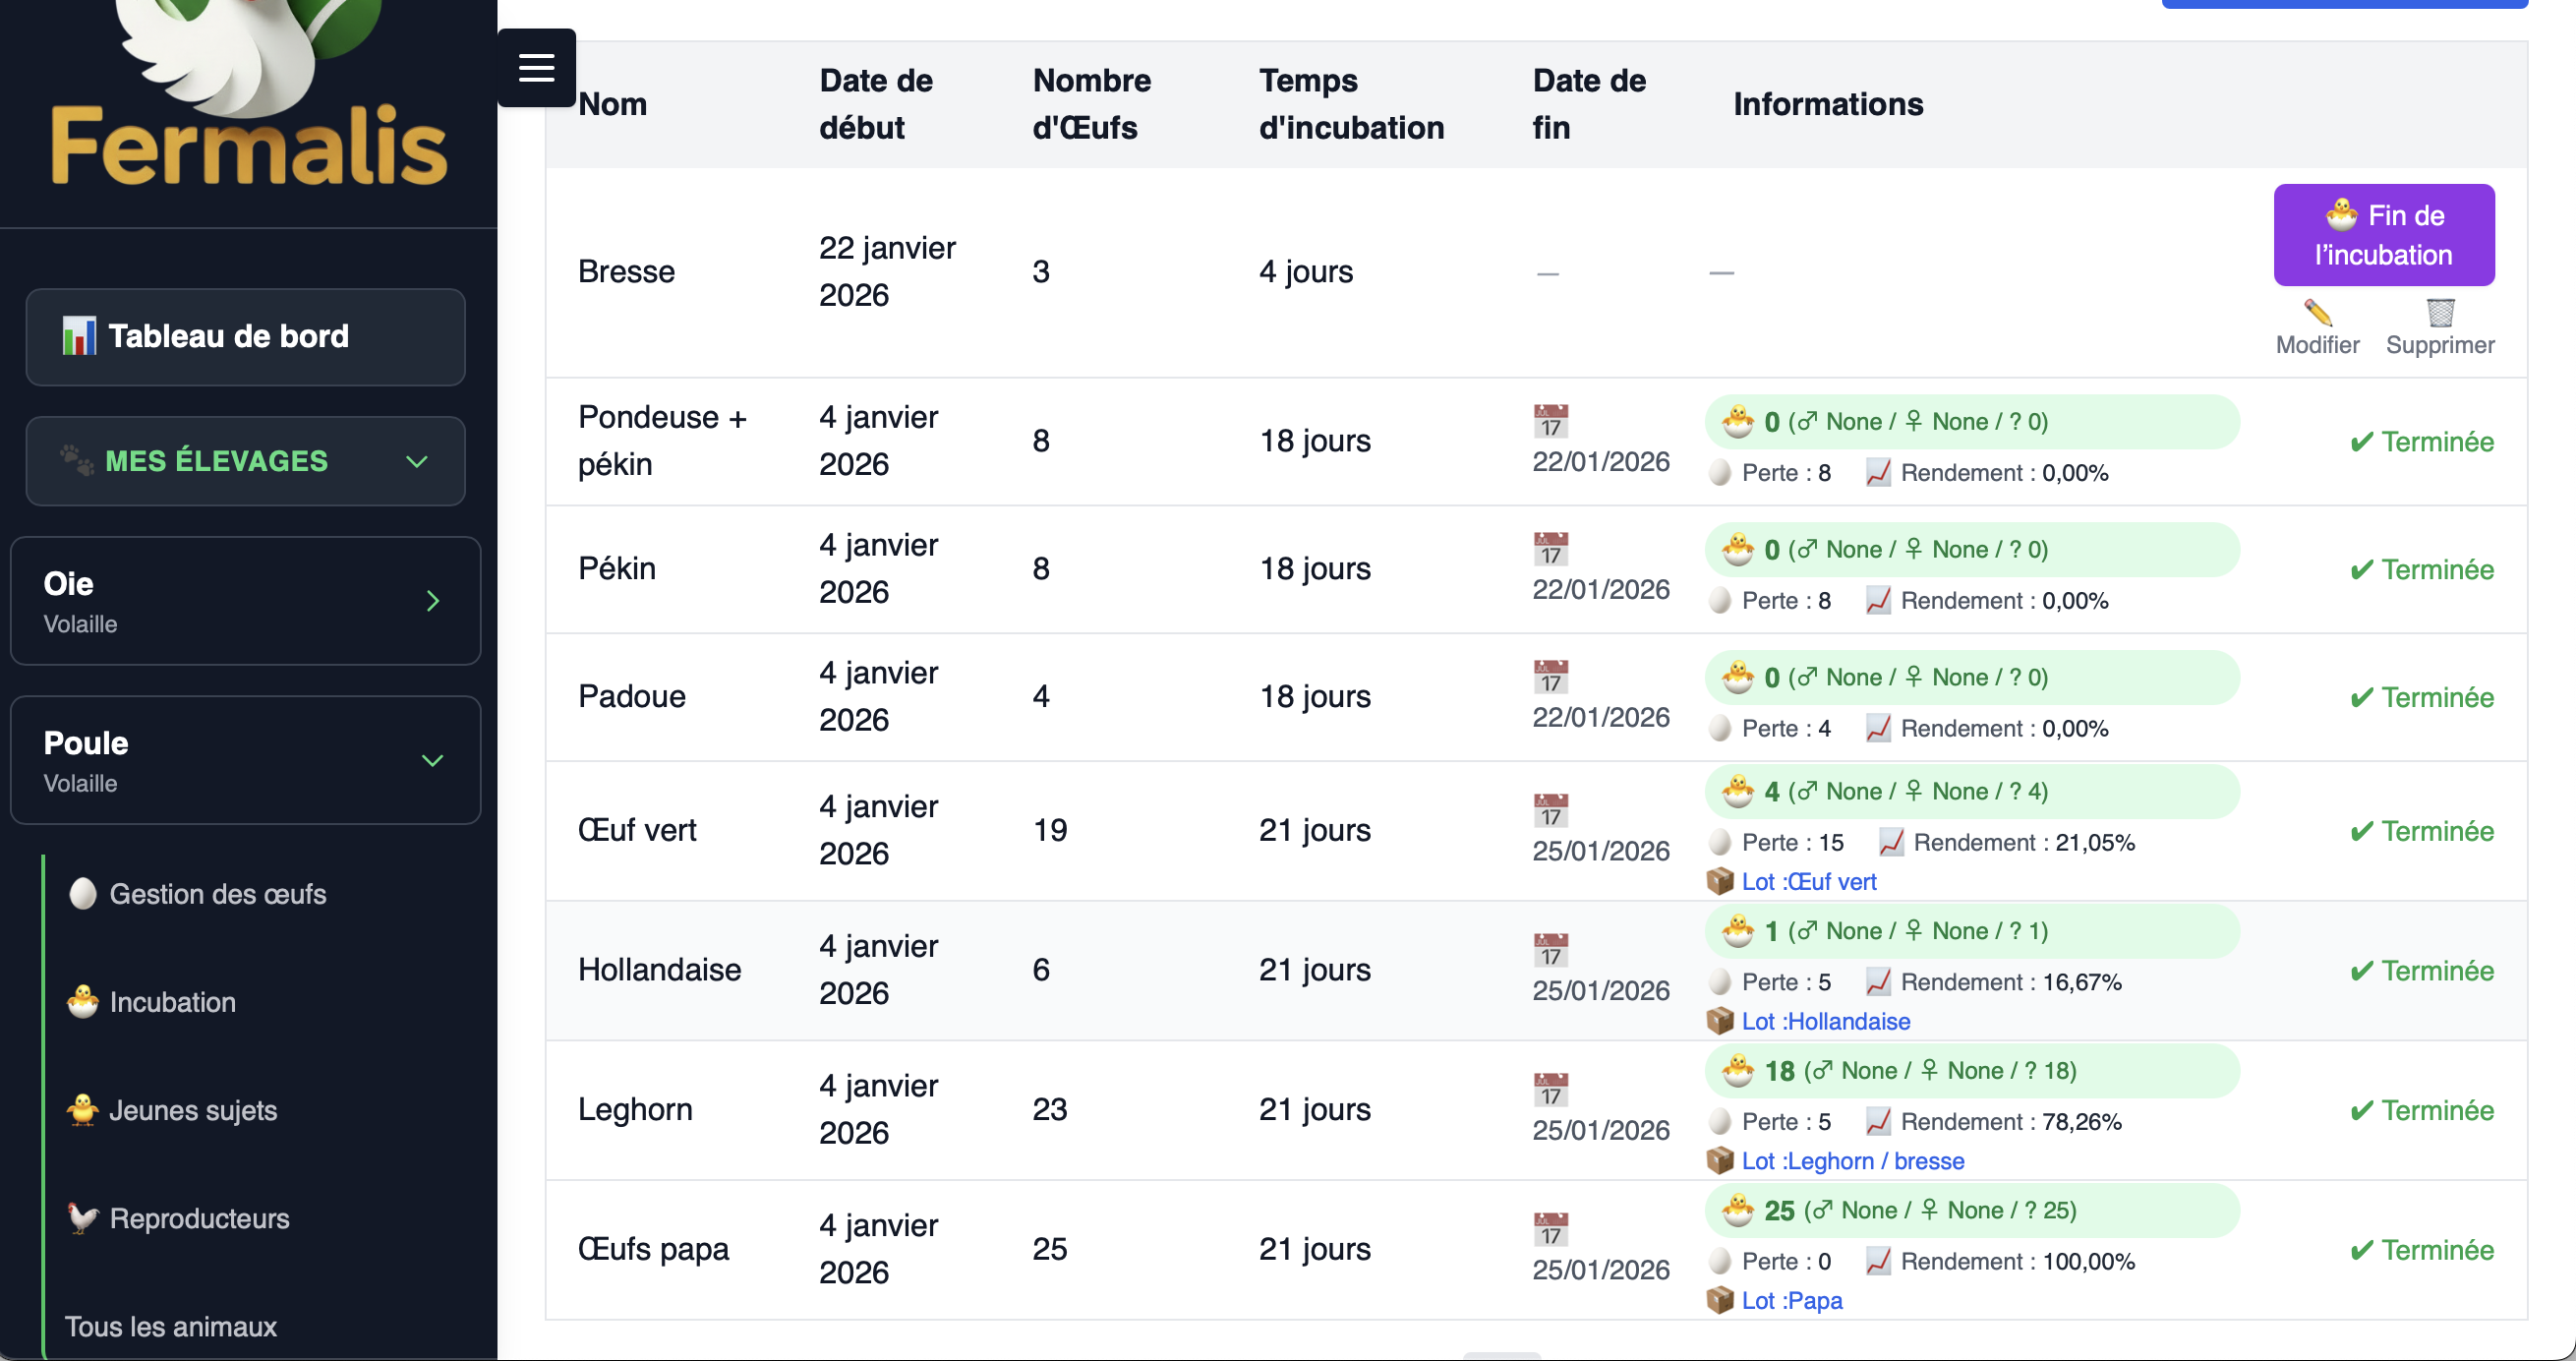2576x1361 pixels.
Task: Open the Lot Leghorn / bresse link
Action: (1852, 1161)
